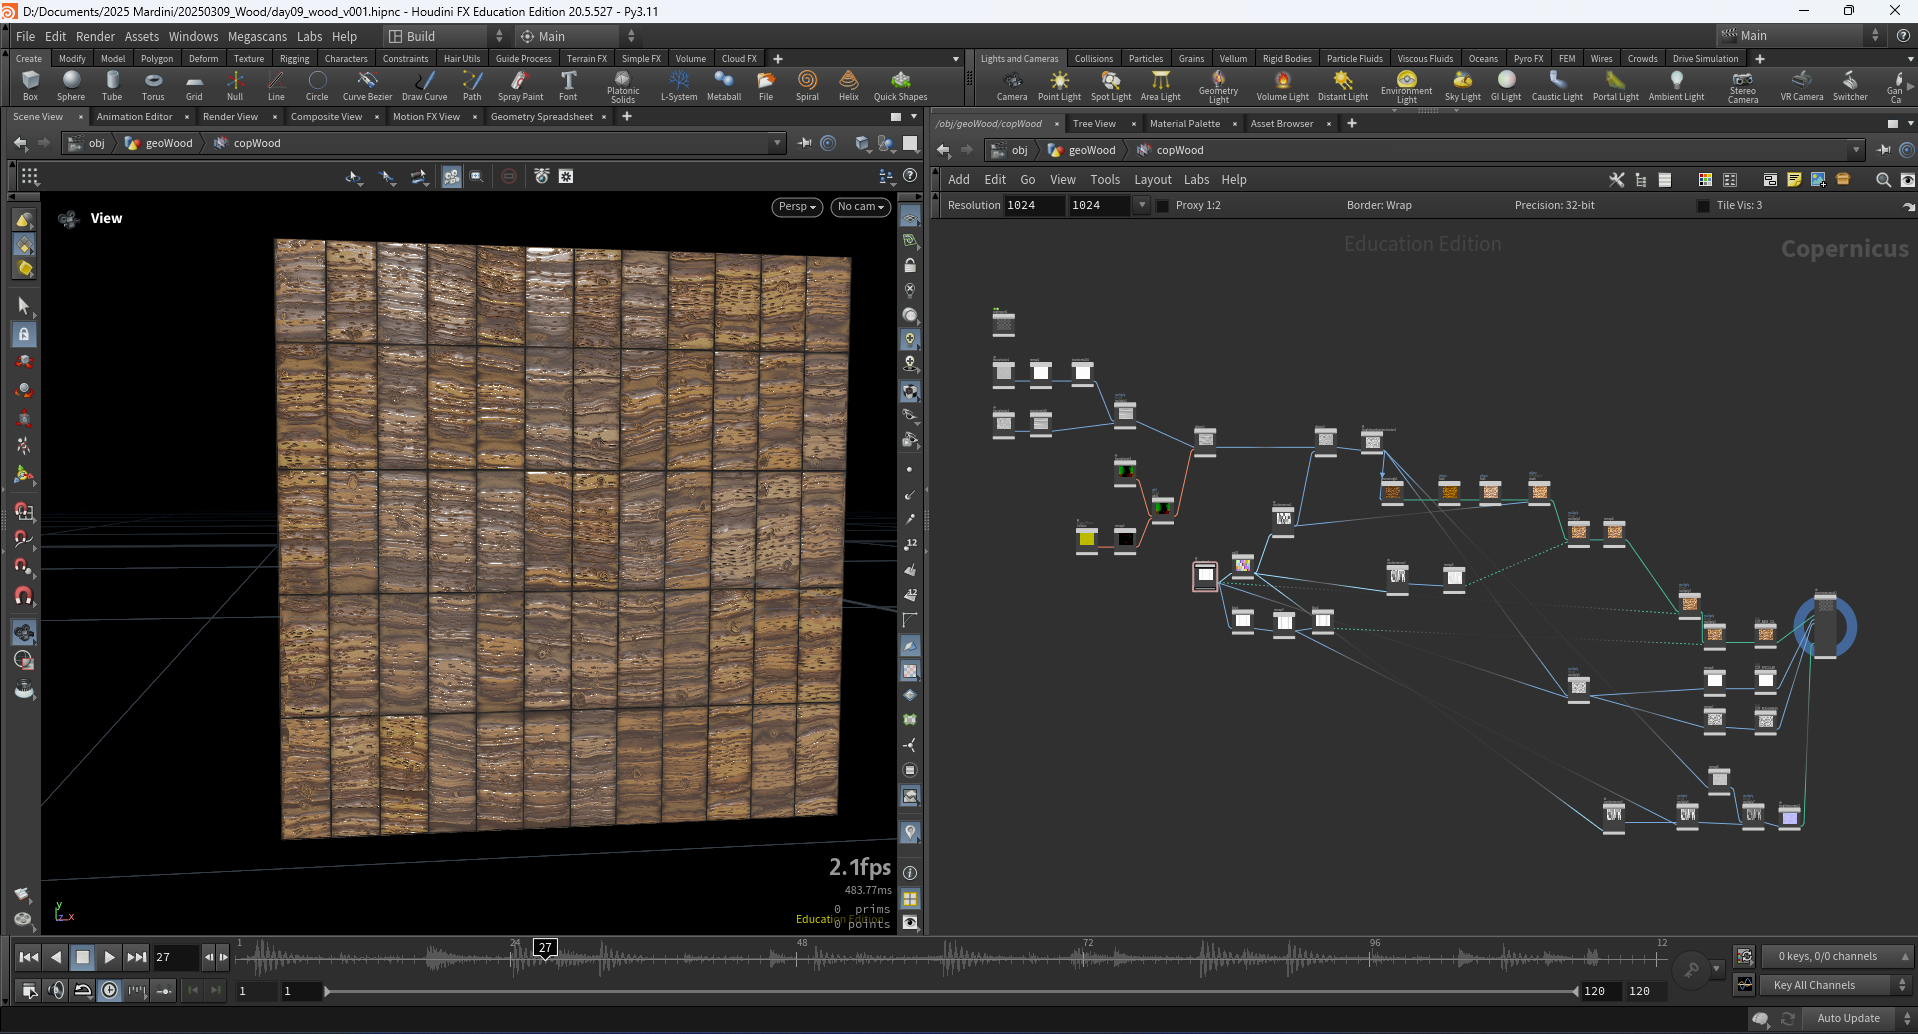Create a Helix from the shelf
This screenshot has height=1034, width=1918.
(848, 86)
